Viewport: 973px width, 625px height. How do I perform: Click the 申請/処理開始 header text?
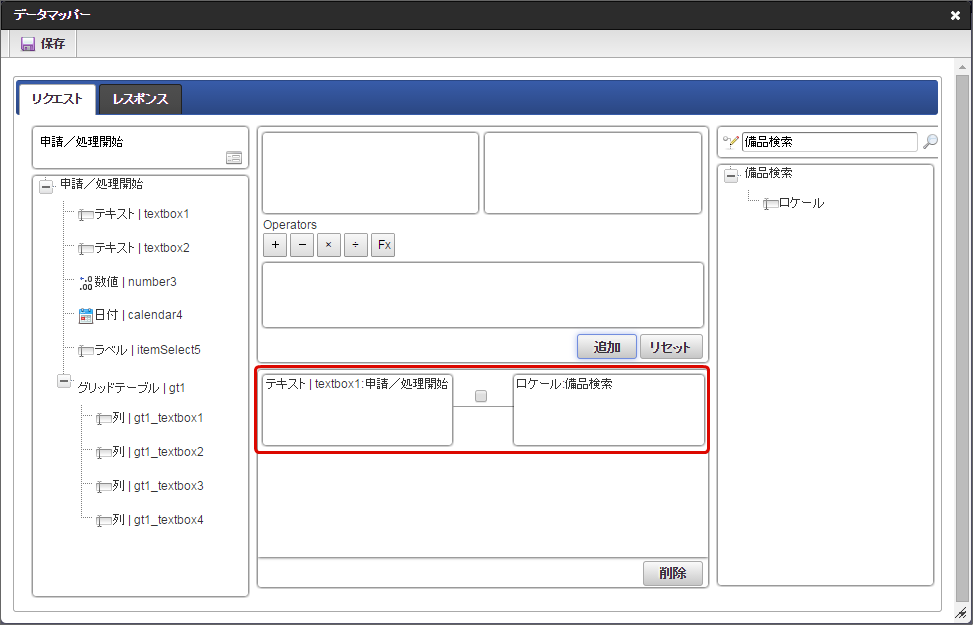pos(81,142)
